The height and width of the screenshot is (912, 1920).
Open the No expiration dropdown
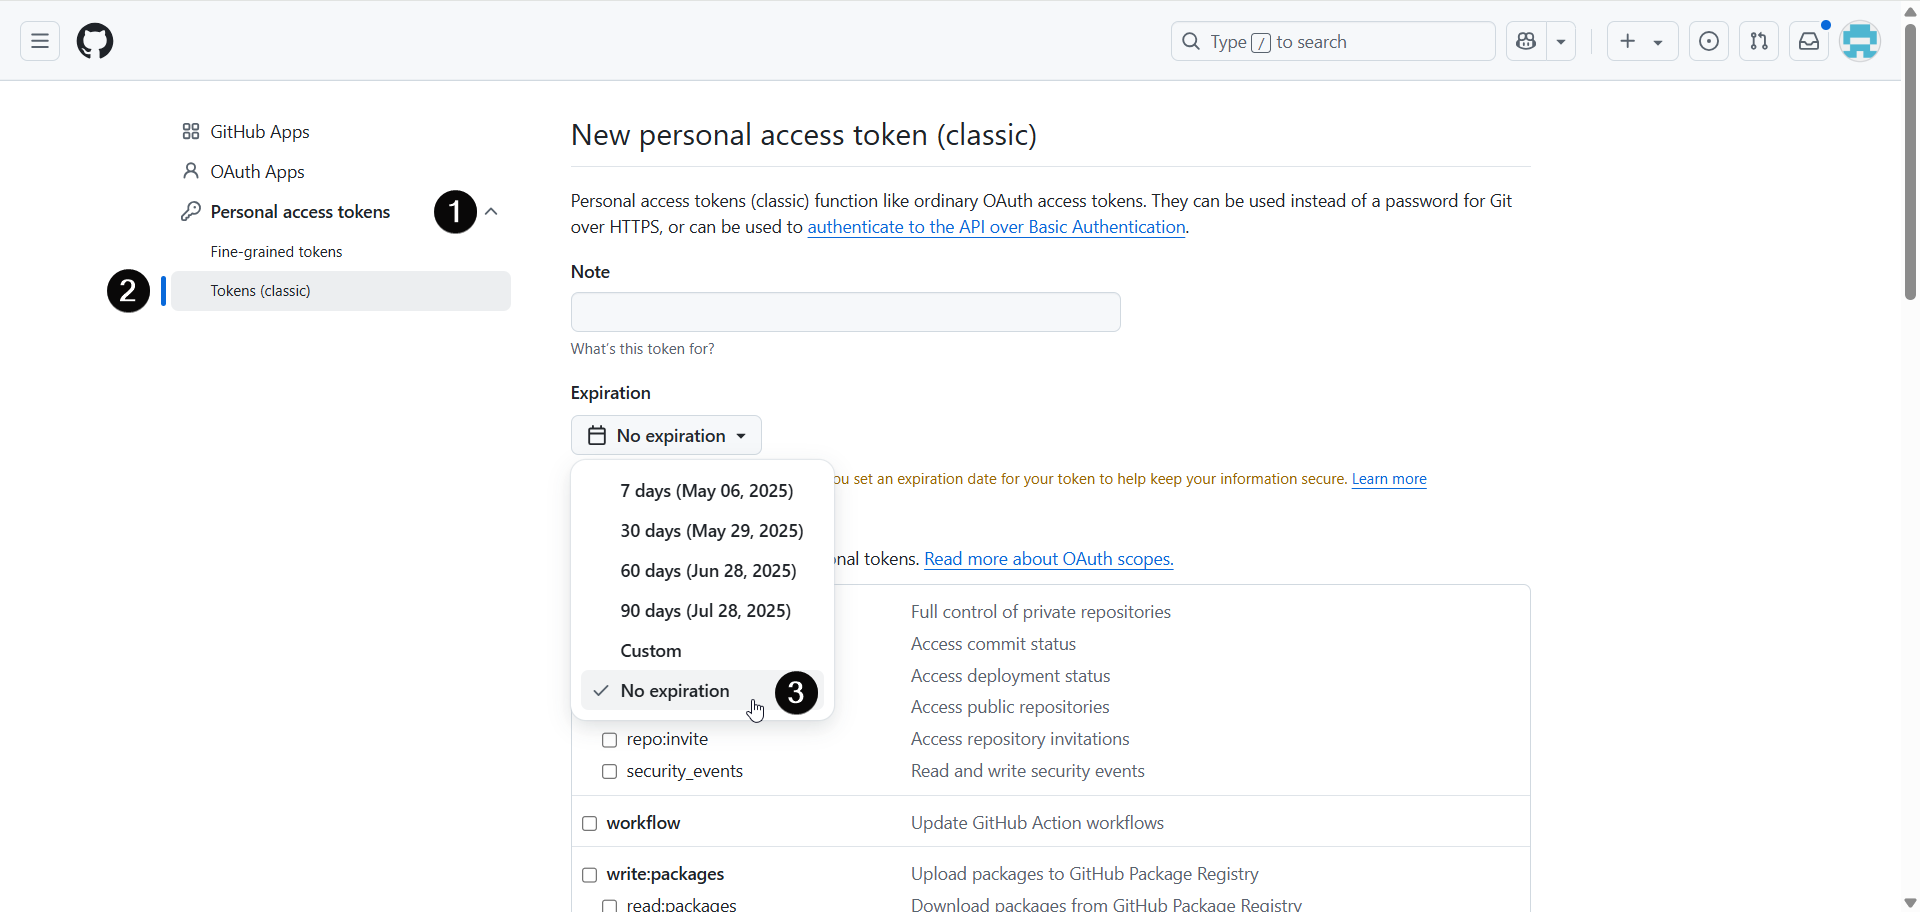(666, 435)
